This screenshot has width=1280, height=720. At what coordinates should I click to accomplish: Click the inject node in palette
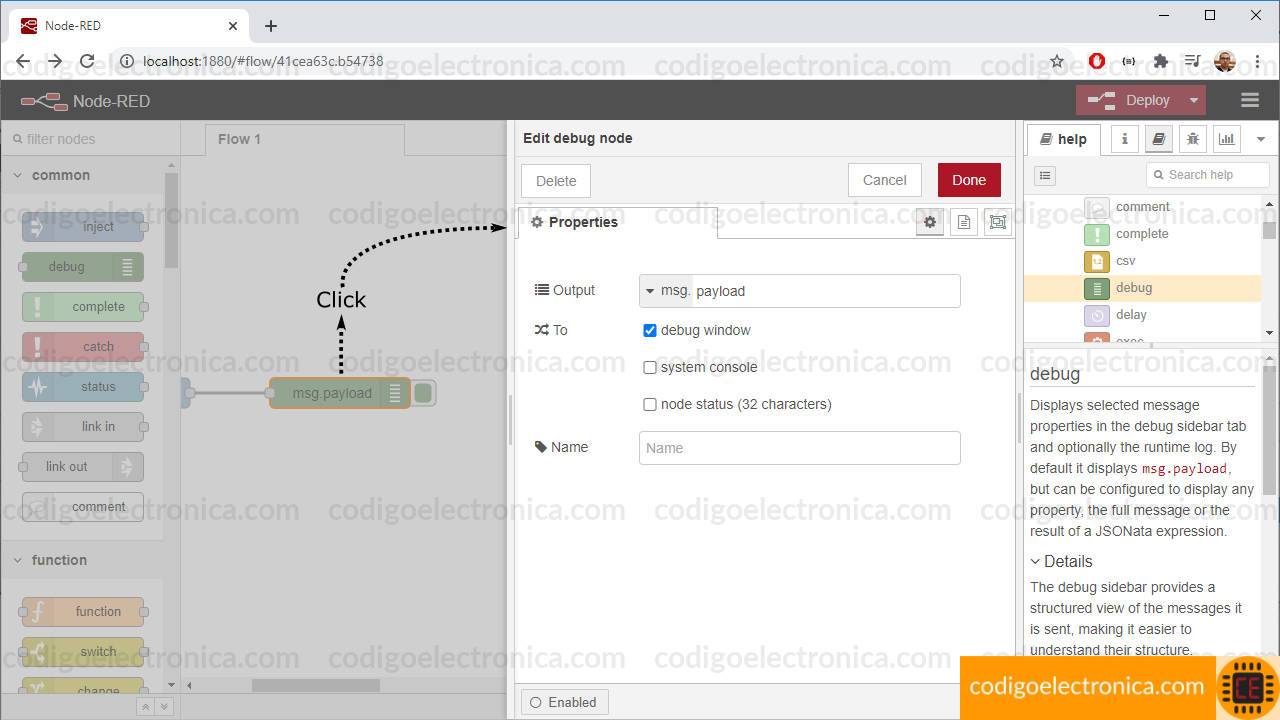pyautogui.click(x=83, y=227)
